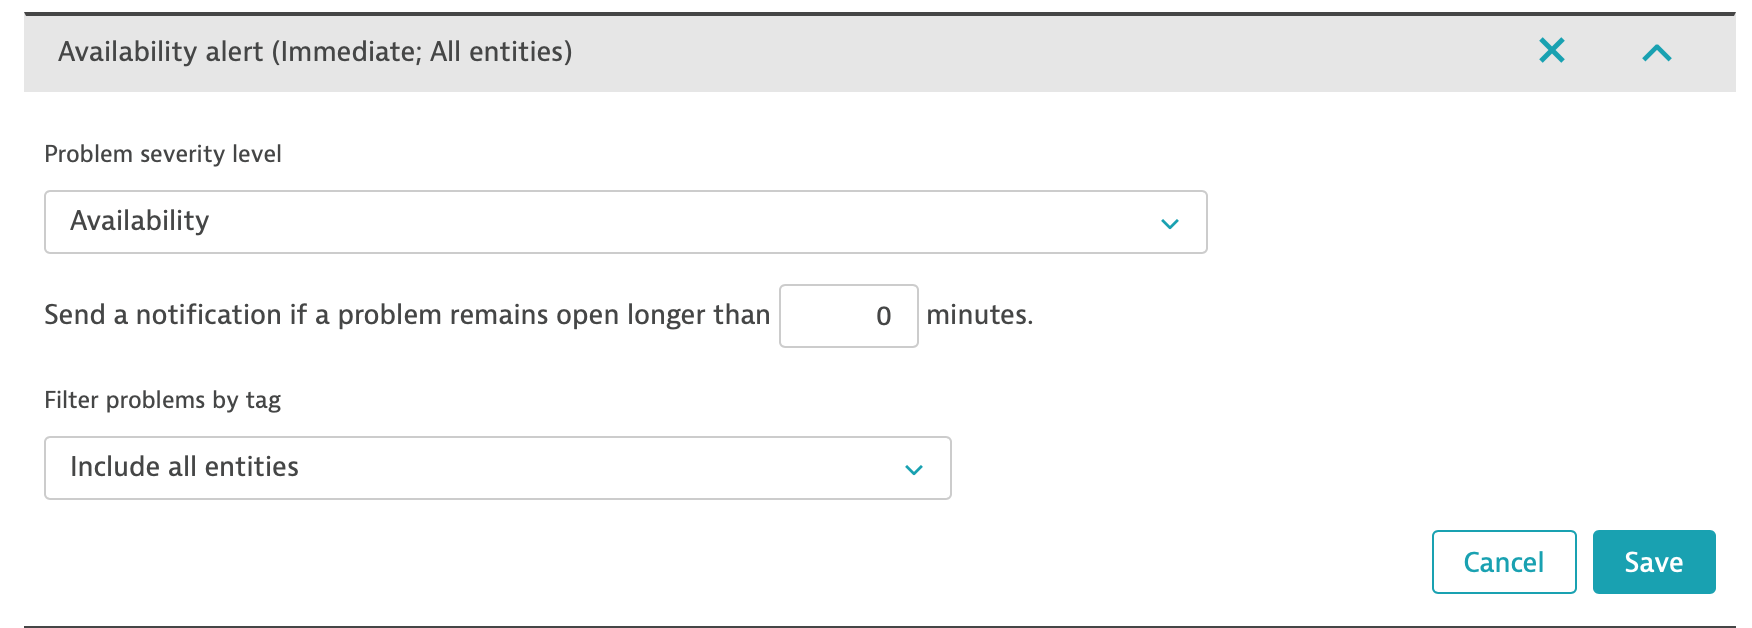Open the Problem severity level dropdown
The height and width of the screenshot is (628, 1752).
625,222
